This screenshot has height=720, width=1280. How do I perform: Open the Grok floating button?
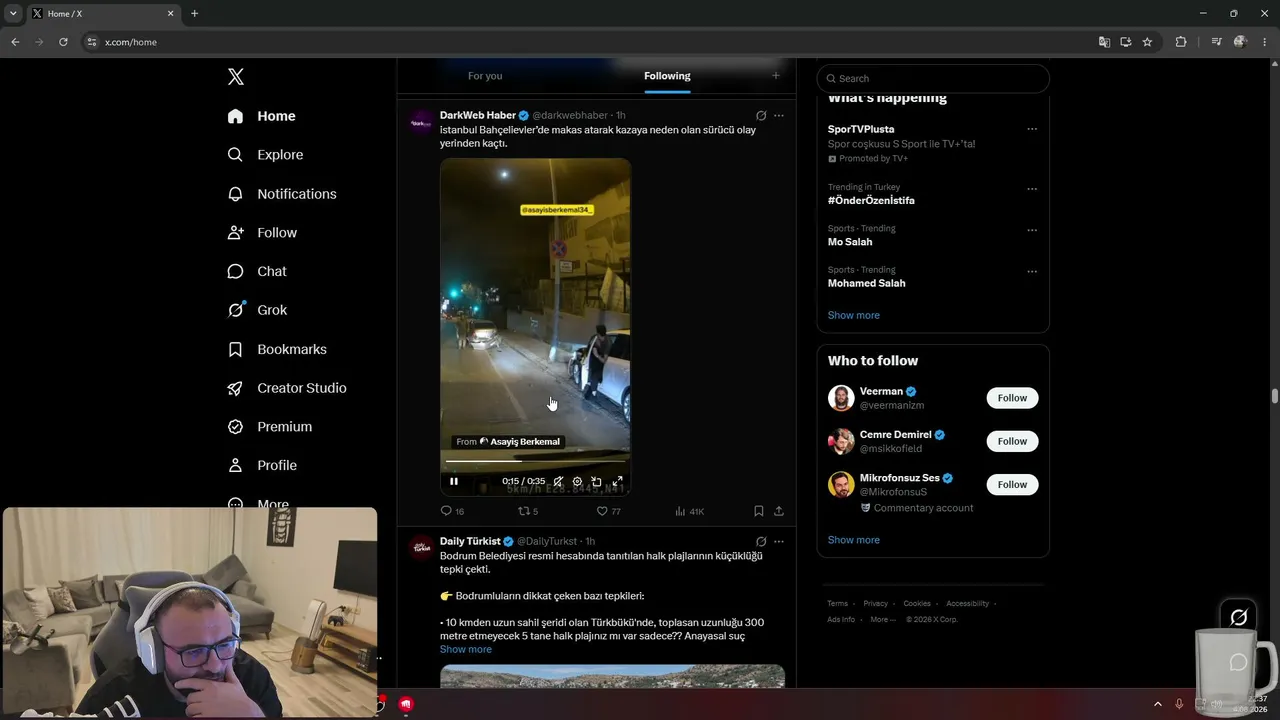point(1238,617)
